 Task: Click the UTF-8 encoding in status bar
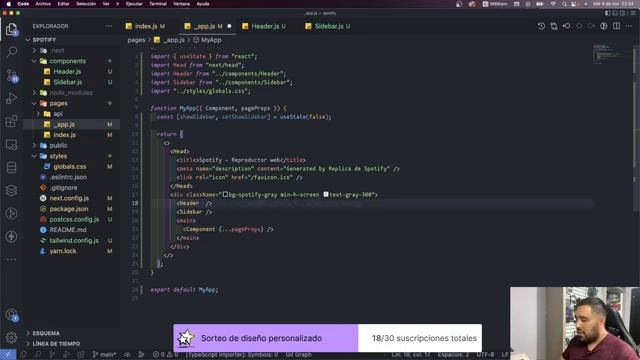(x=485, y=355)
